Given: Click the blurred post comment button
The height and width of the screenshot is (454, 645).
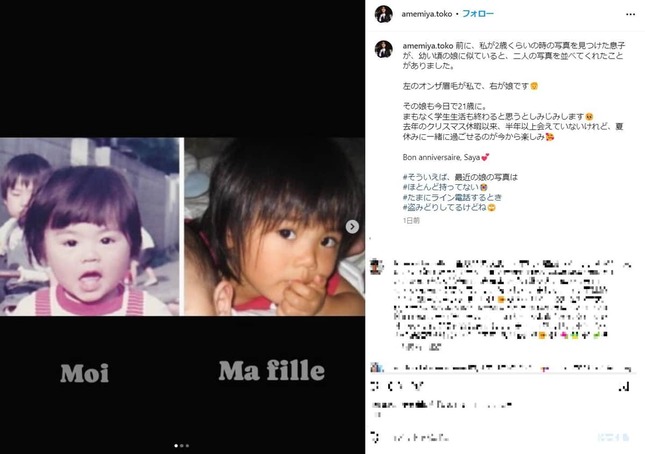Looking at the screenshot, I should click(x=613, y=437).
